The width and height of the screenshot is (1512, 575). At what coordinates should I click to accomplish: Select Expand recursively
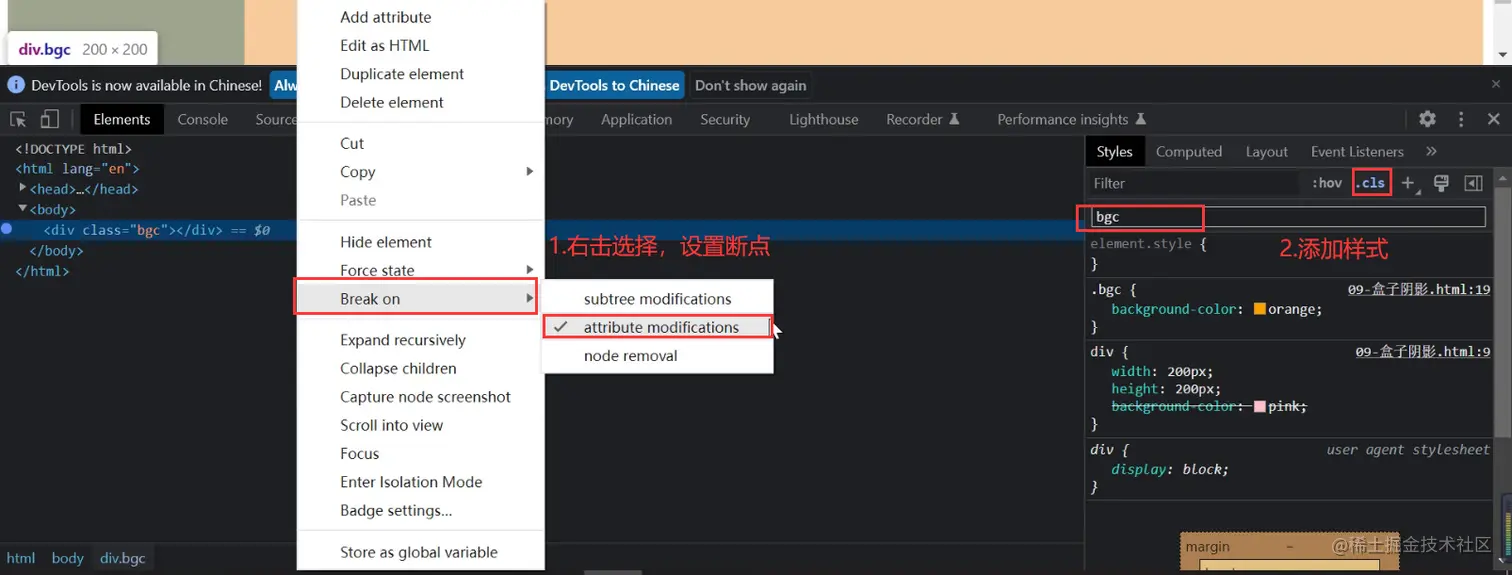421,340
